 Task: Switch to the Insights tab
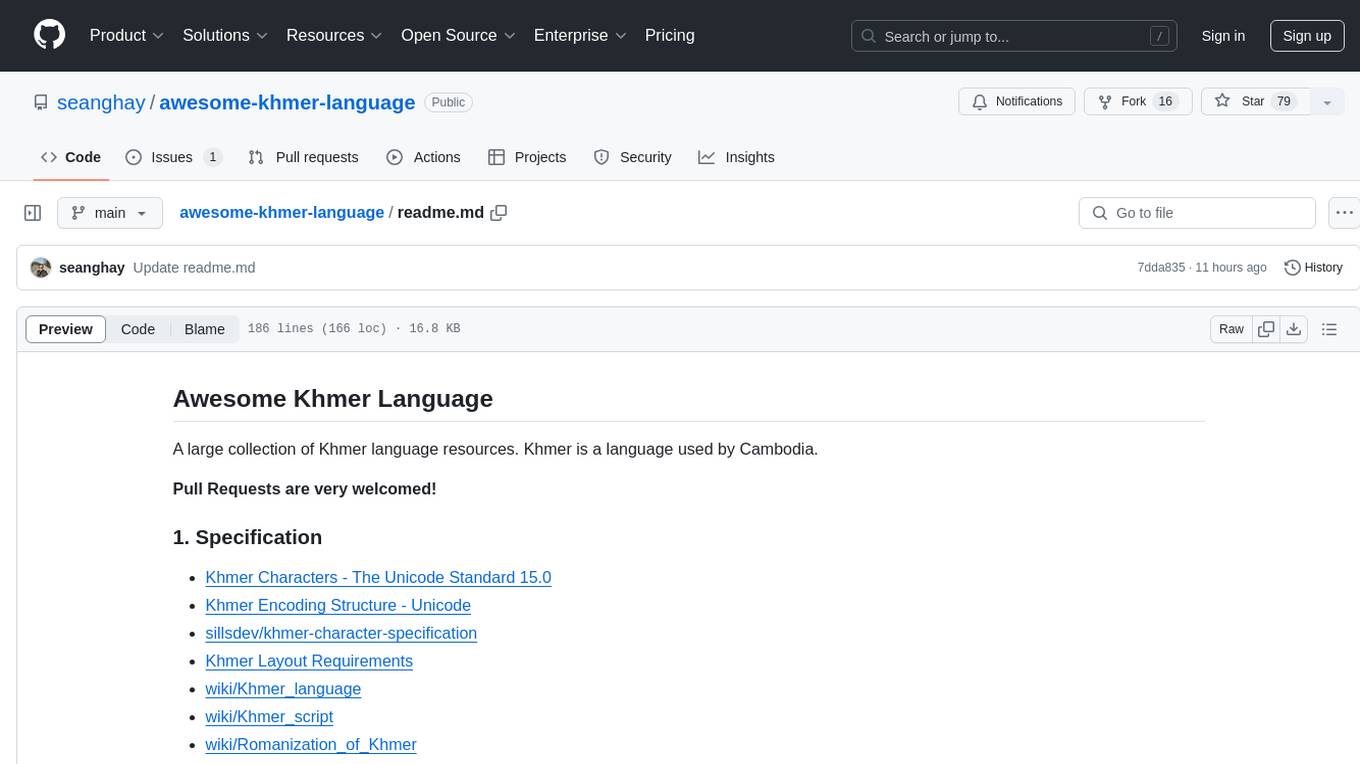pyautogui.click(x=736, y=157)
